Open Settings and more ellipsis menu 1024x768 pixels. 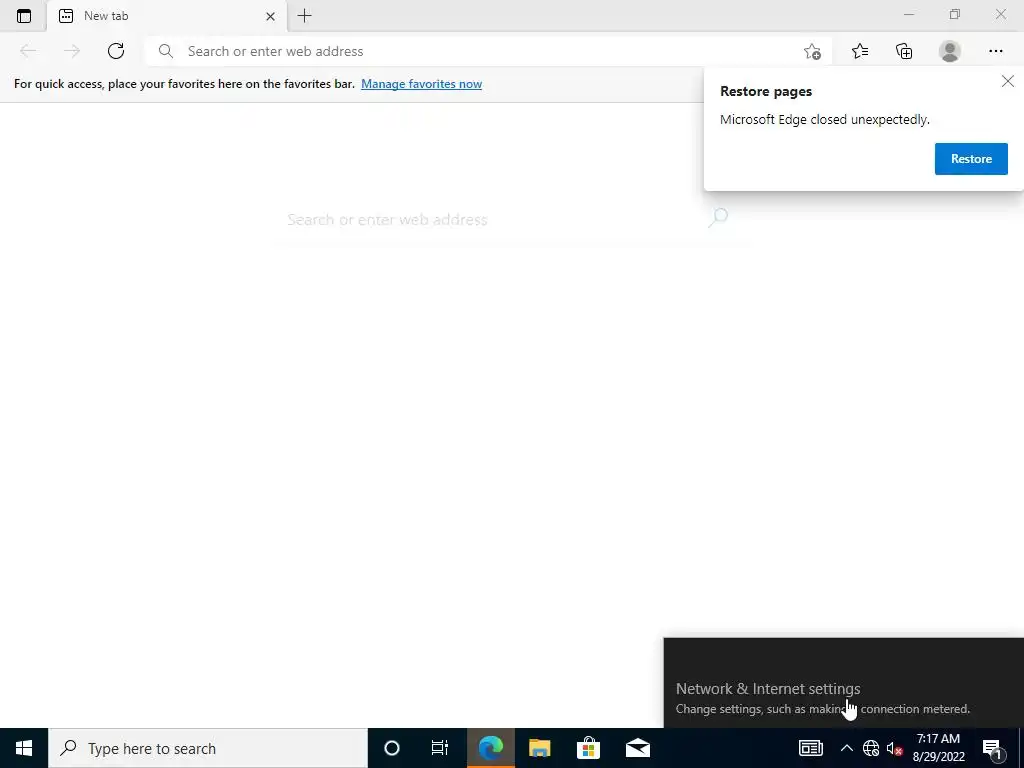tap(995, 51)
